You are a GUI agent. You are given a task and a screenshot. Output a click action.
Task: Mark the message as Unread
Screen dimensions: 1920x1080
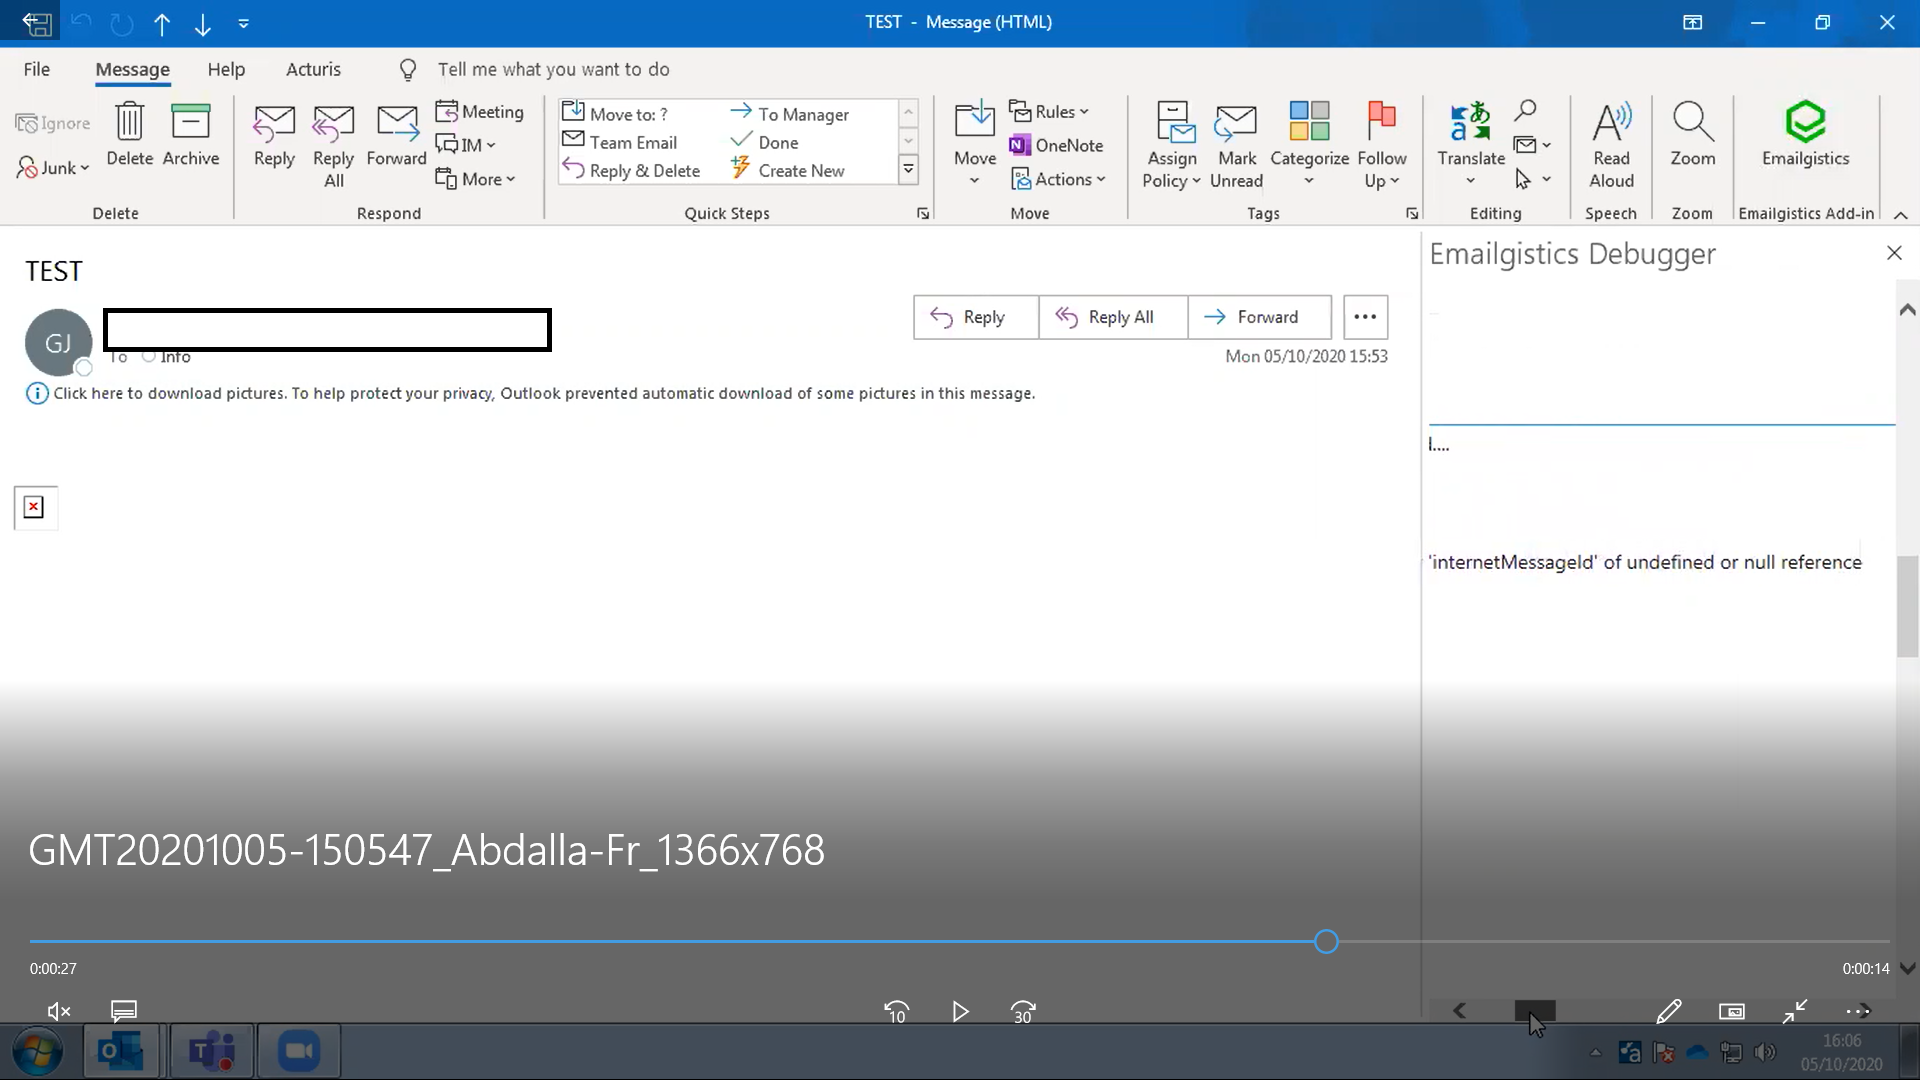pyautogui.click(x=1236, y=145)
